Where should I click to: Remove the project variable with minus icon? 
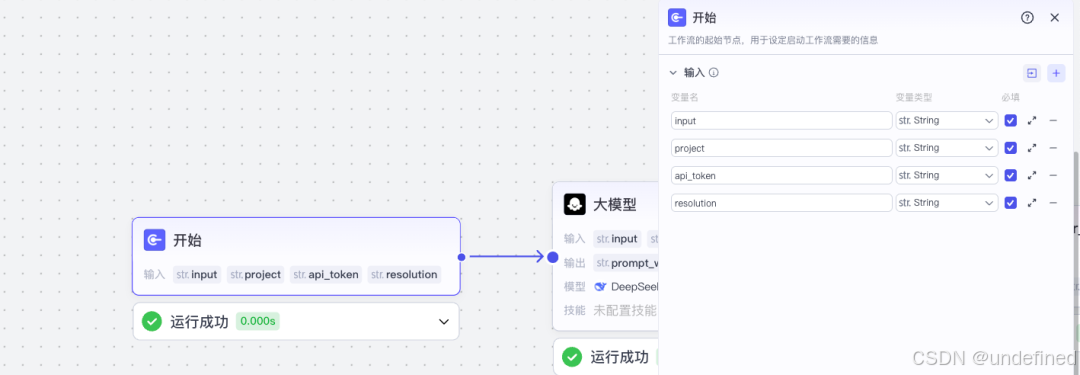coord(1053,148)
